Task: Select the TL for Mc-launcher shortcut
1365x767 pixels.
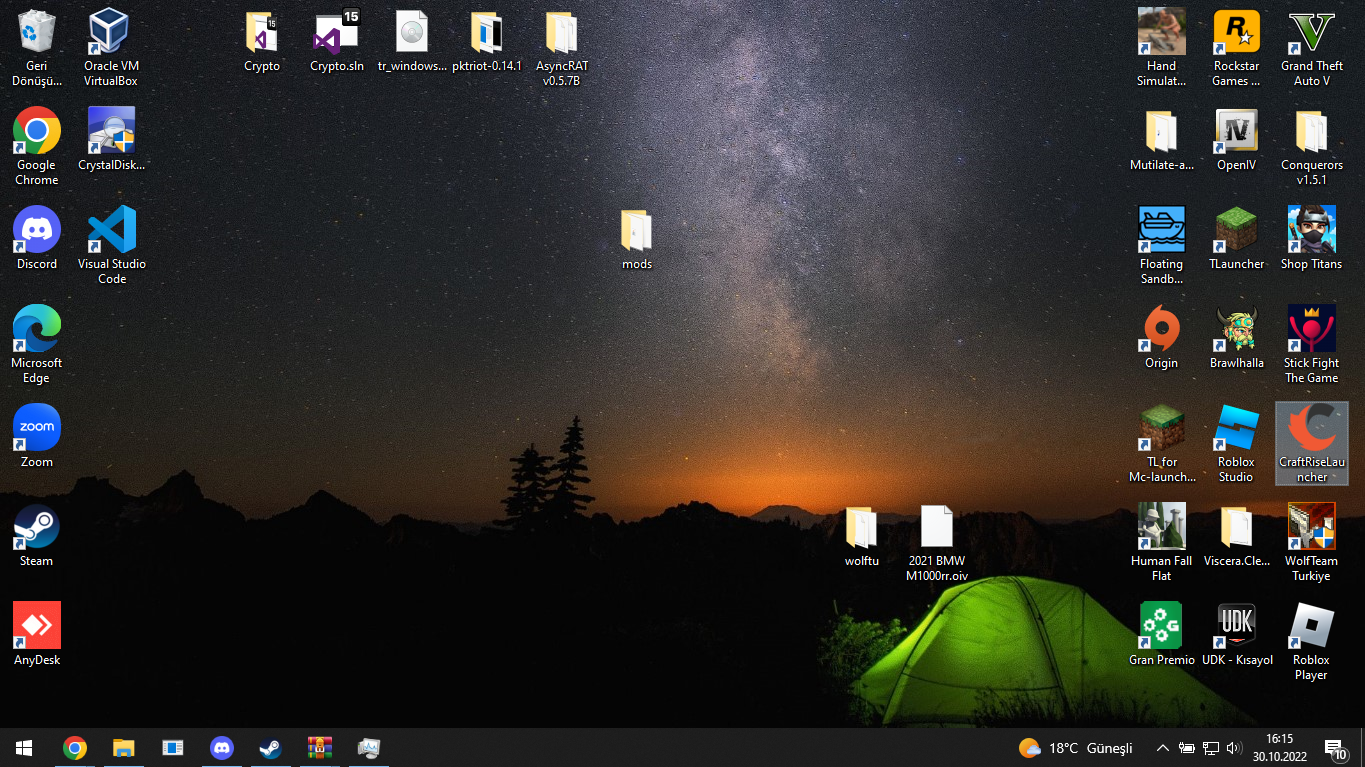Action: [x=1161, y=443]
